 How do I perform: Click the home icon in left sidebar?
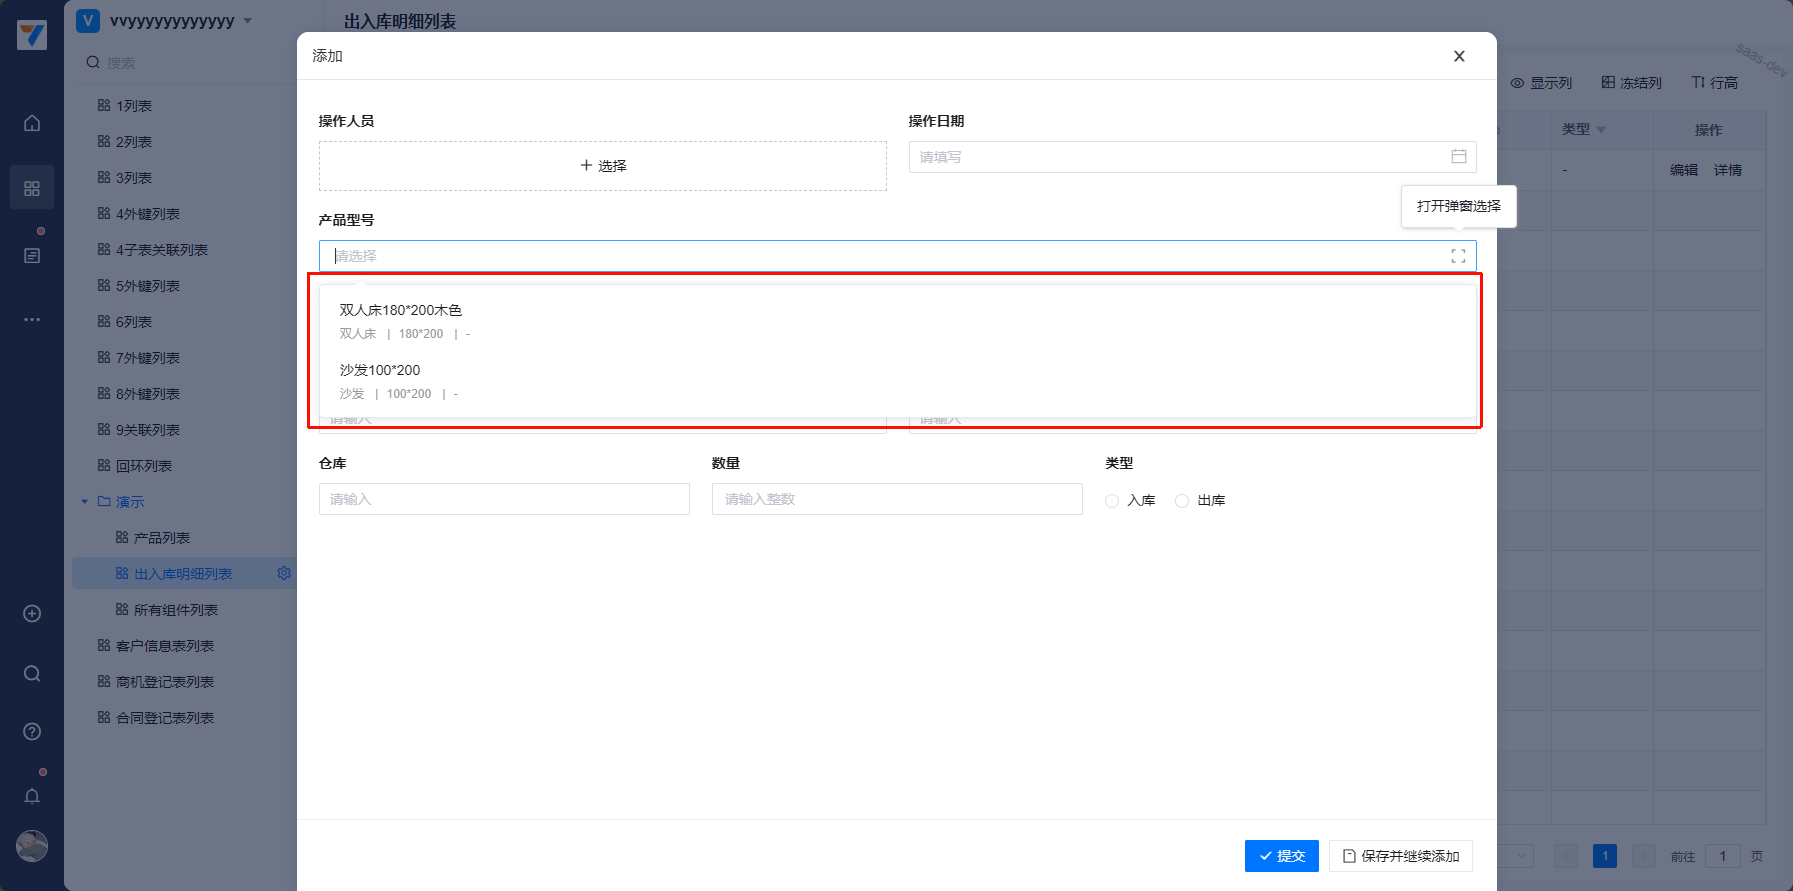pyautogui.click(x=32, y=123)
